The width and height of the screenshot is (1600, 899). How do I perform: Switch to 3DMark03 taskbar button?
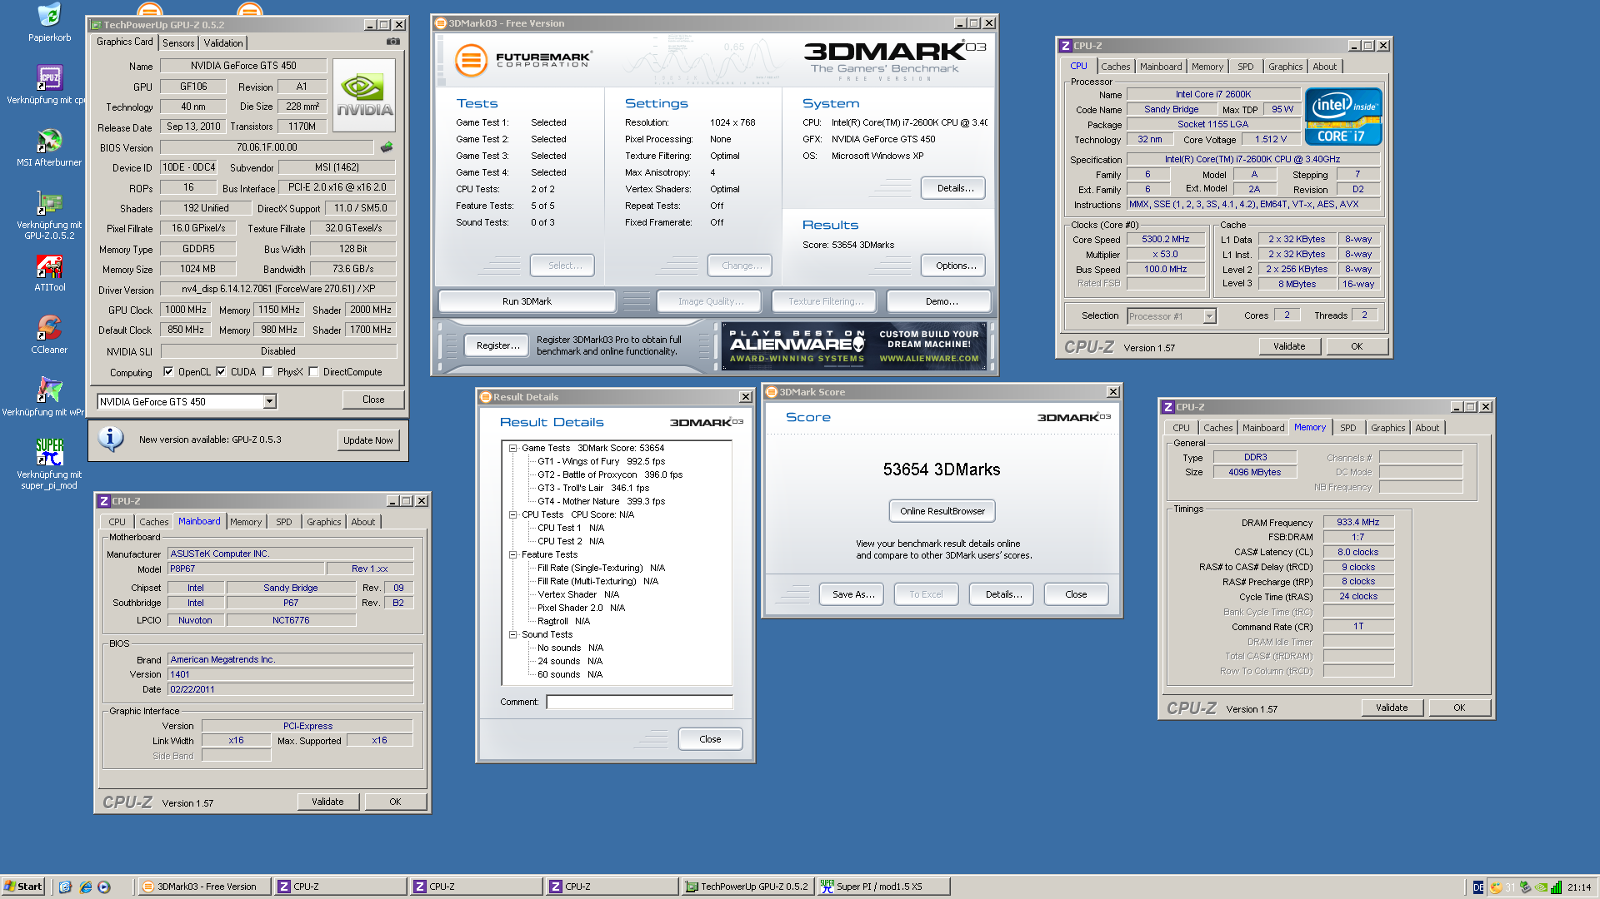203,887
